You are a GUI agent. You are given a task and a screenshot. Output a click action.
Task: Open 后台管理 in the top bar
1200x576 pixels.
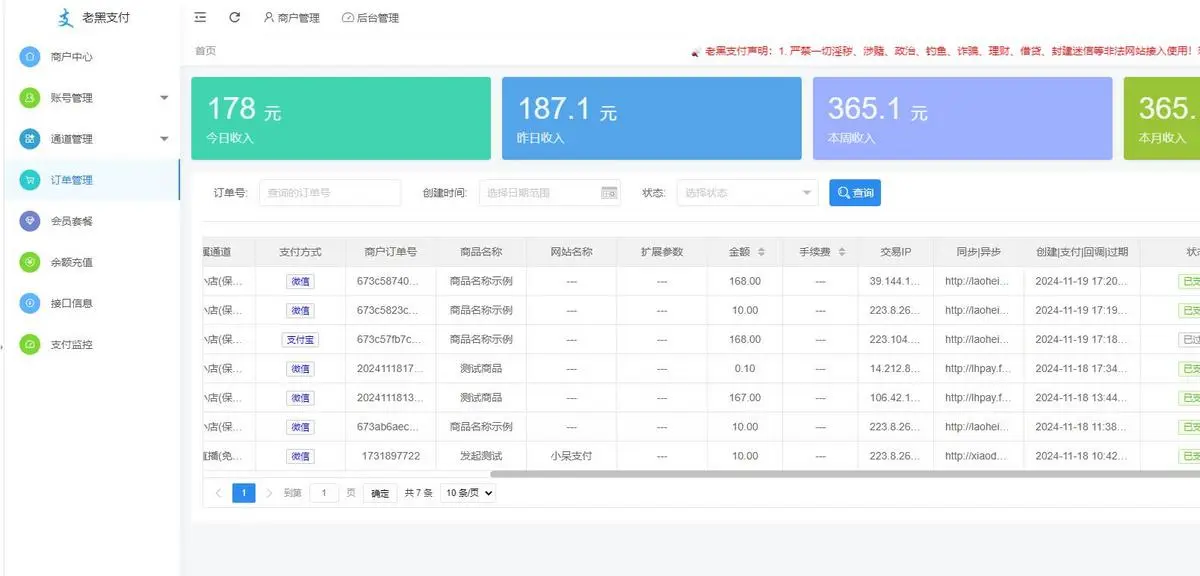coord(371,17)
